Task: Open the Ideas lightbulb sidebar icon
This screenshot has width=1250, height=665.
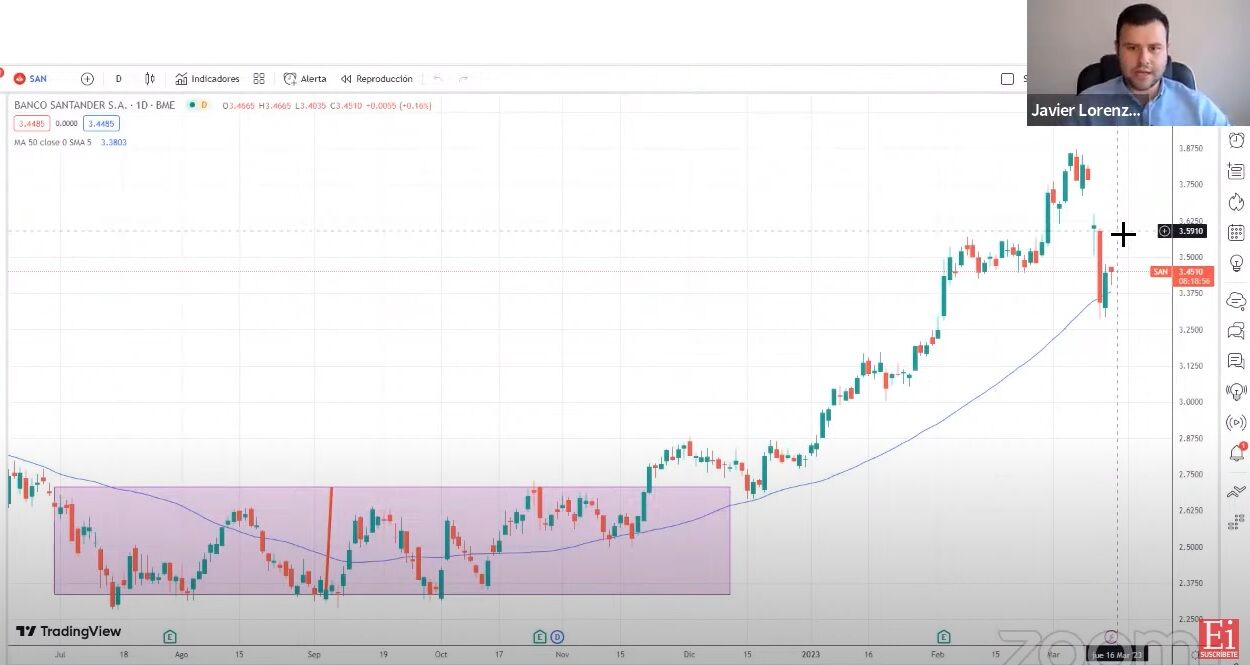Action: [1236, 264]
